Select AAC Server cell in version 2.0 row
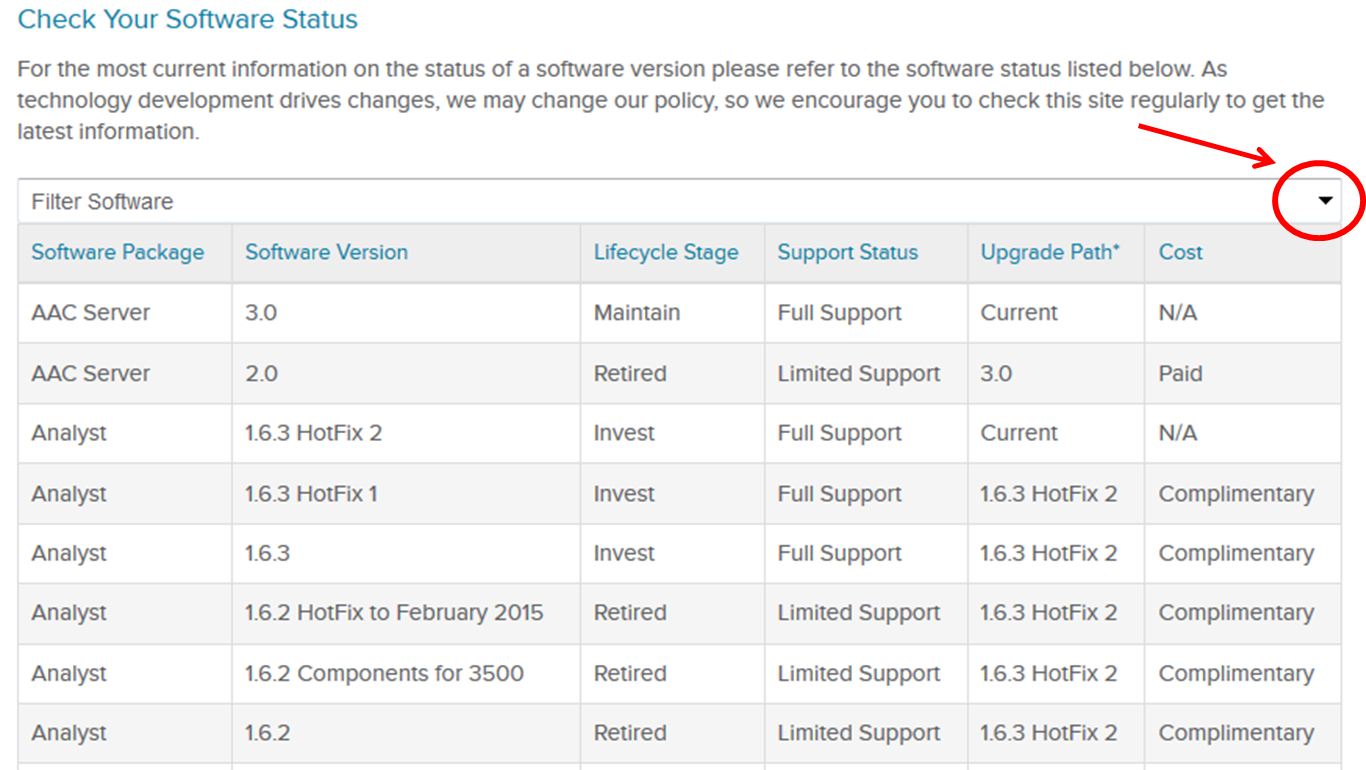This screenshot has width=1366, height=770. tap(90, 374)
